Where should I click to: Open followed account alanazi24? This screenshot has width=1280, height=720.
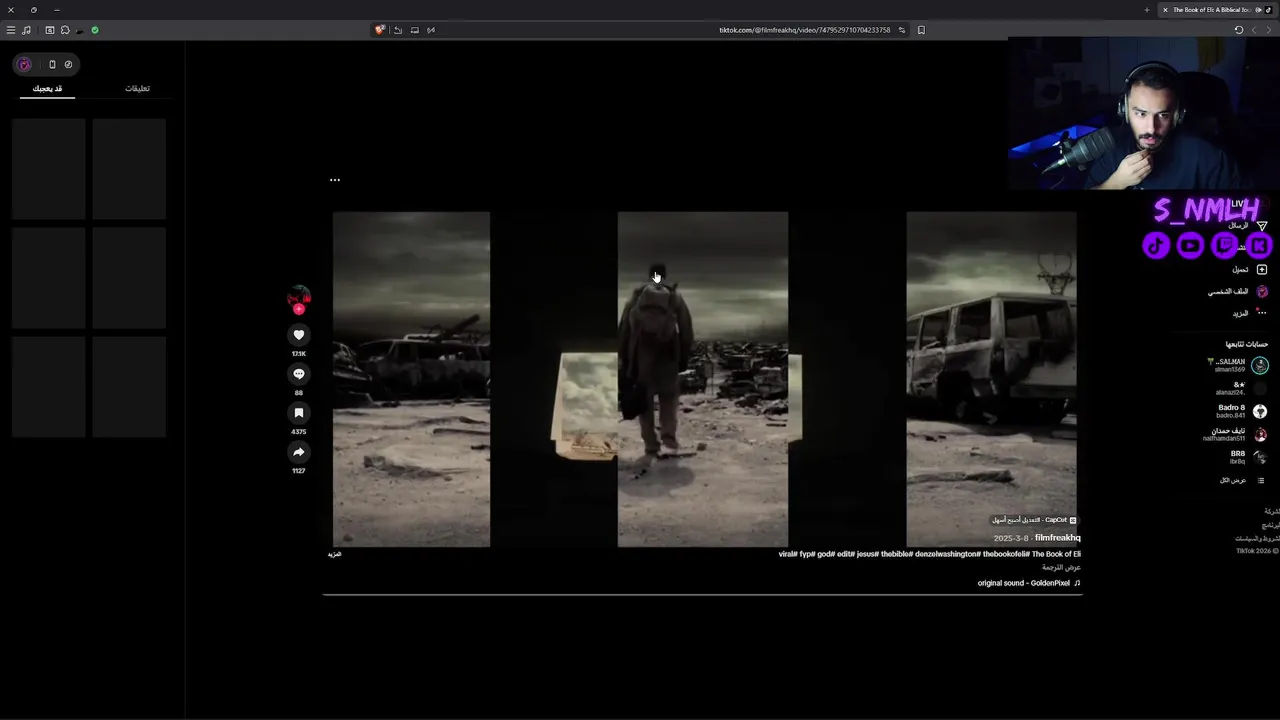coord(1241,388)
